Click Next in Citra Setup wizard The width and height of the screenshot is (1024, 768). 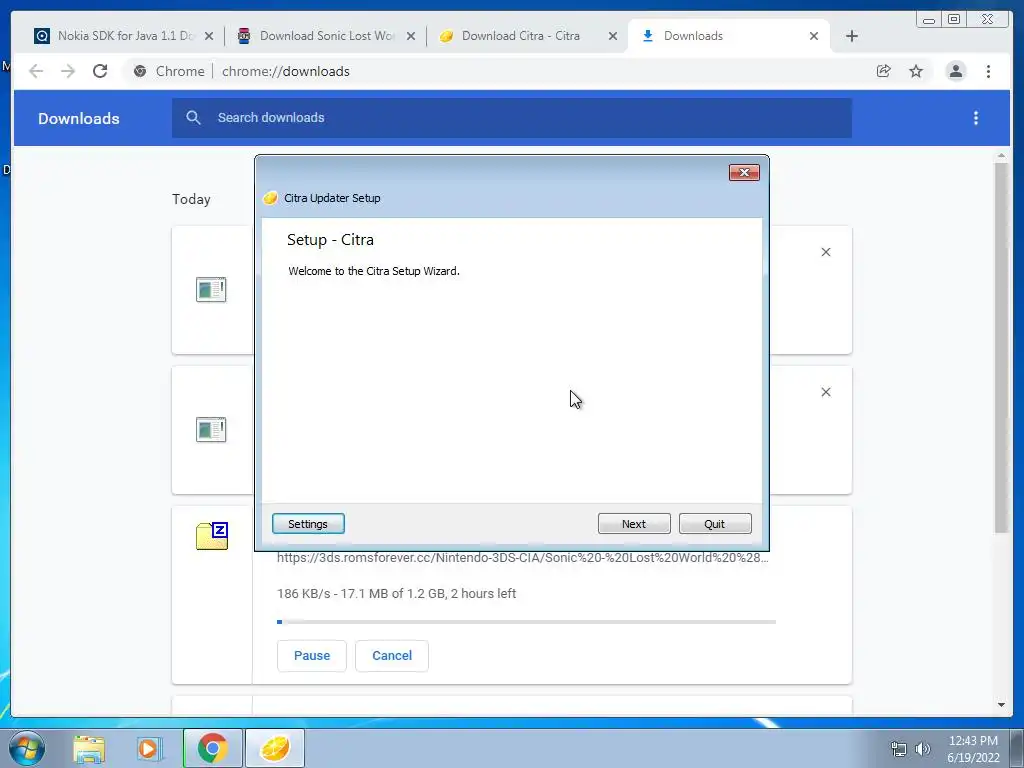click(x=633, y=524)
